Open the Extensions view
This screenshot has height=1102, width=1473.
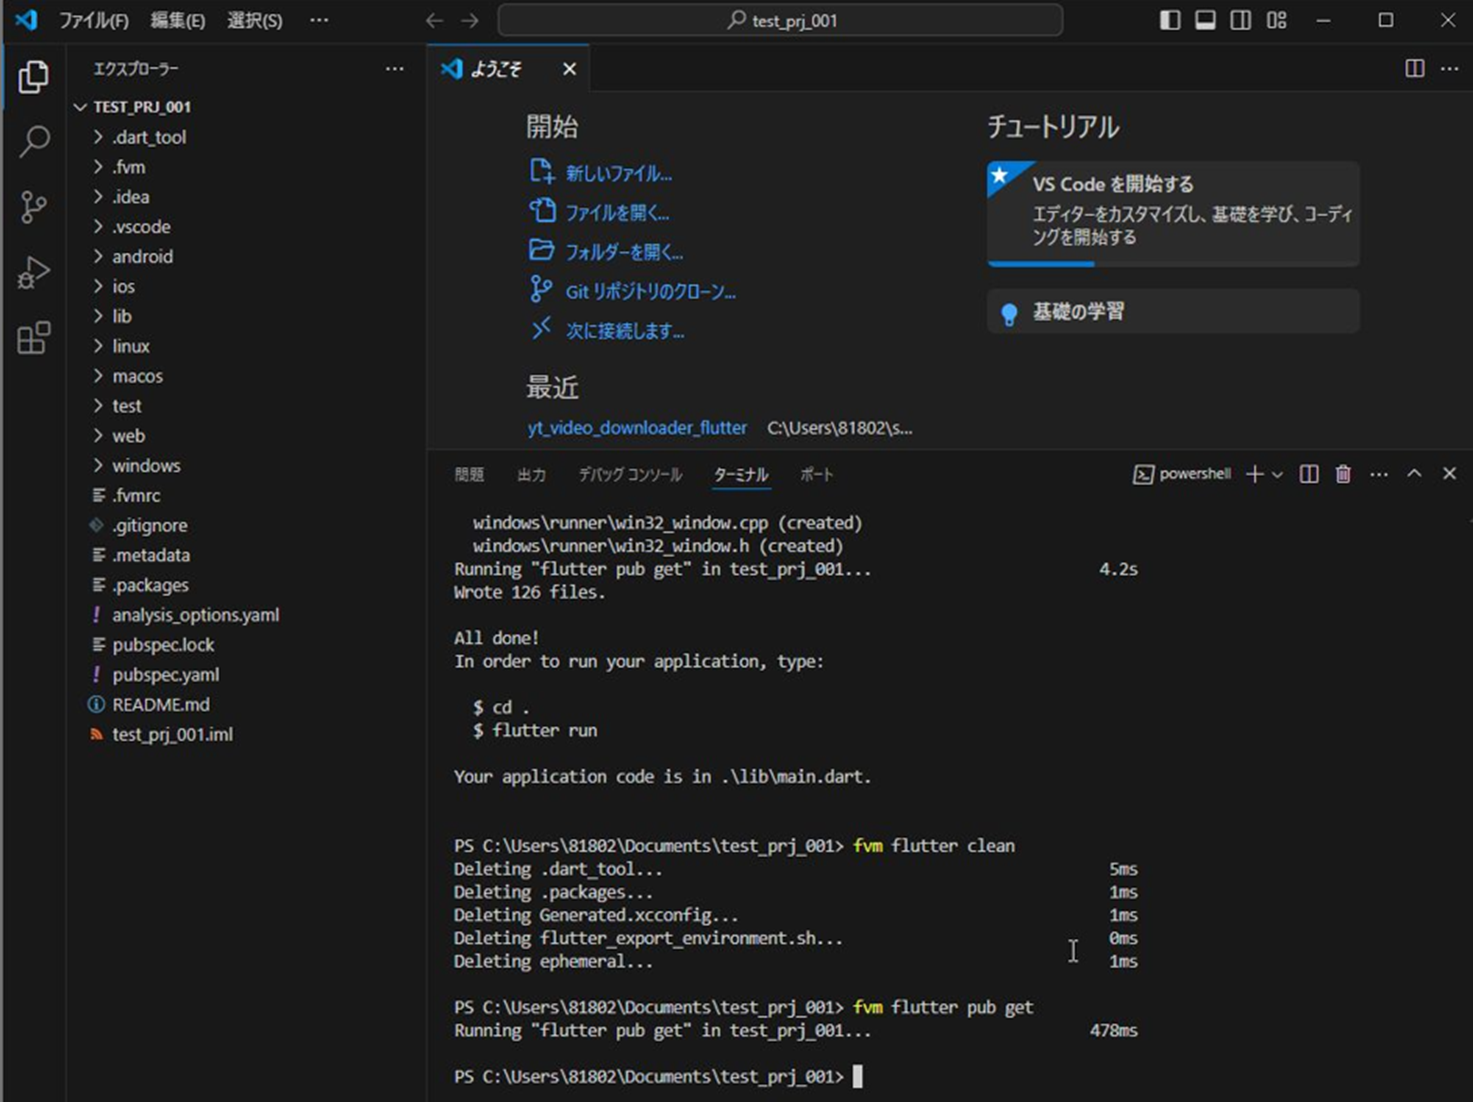[34, 338]
